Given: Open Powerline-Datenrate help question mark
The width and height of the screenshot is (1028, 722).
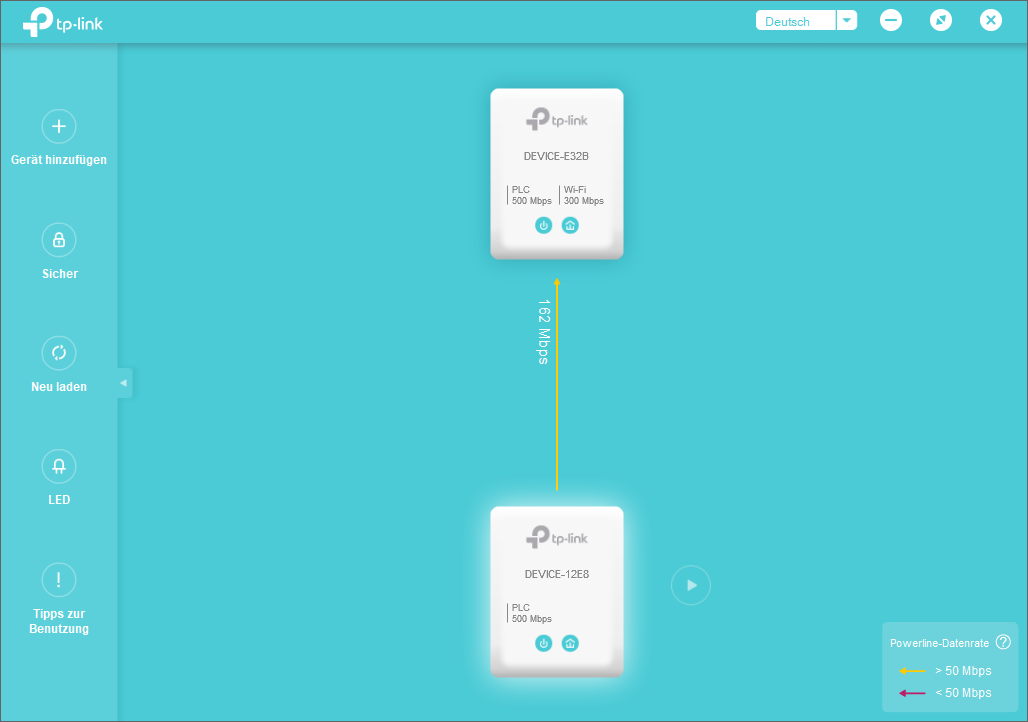Looking at the screenshot, I should pos(1003,642).
